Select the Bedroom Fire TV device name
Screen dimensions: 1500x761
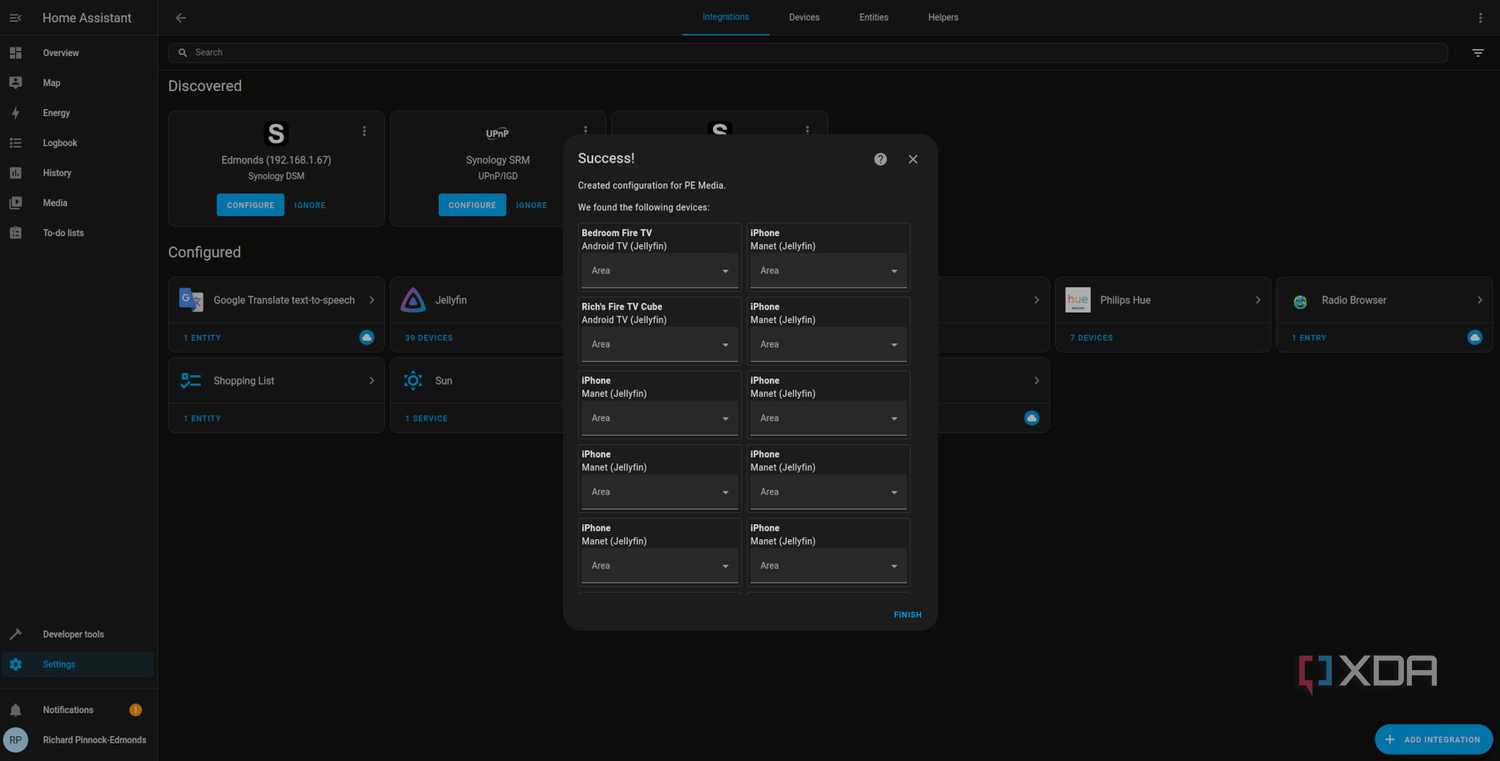tap(617, 233)
